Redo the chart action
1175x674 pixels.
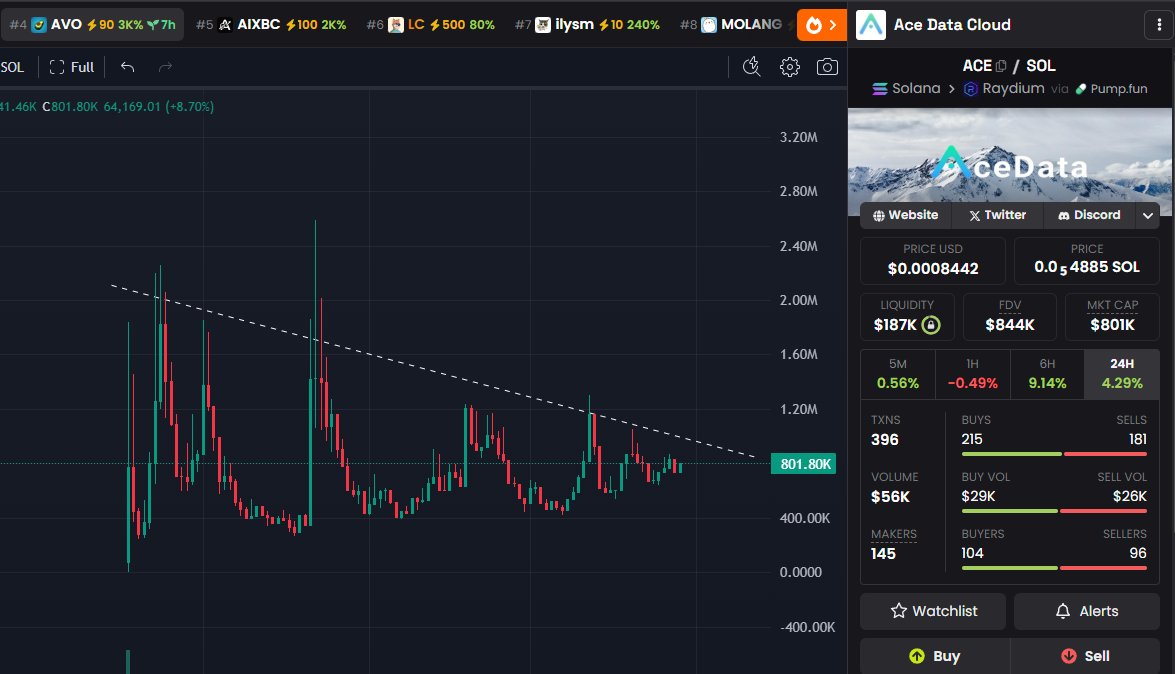(165, 67)
